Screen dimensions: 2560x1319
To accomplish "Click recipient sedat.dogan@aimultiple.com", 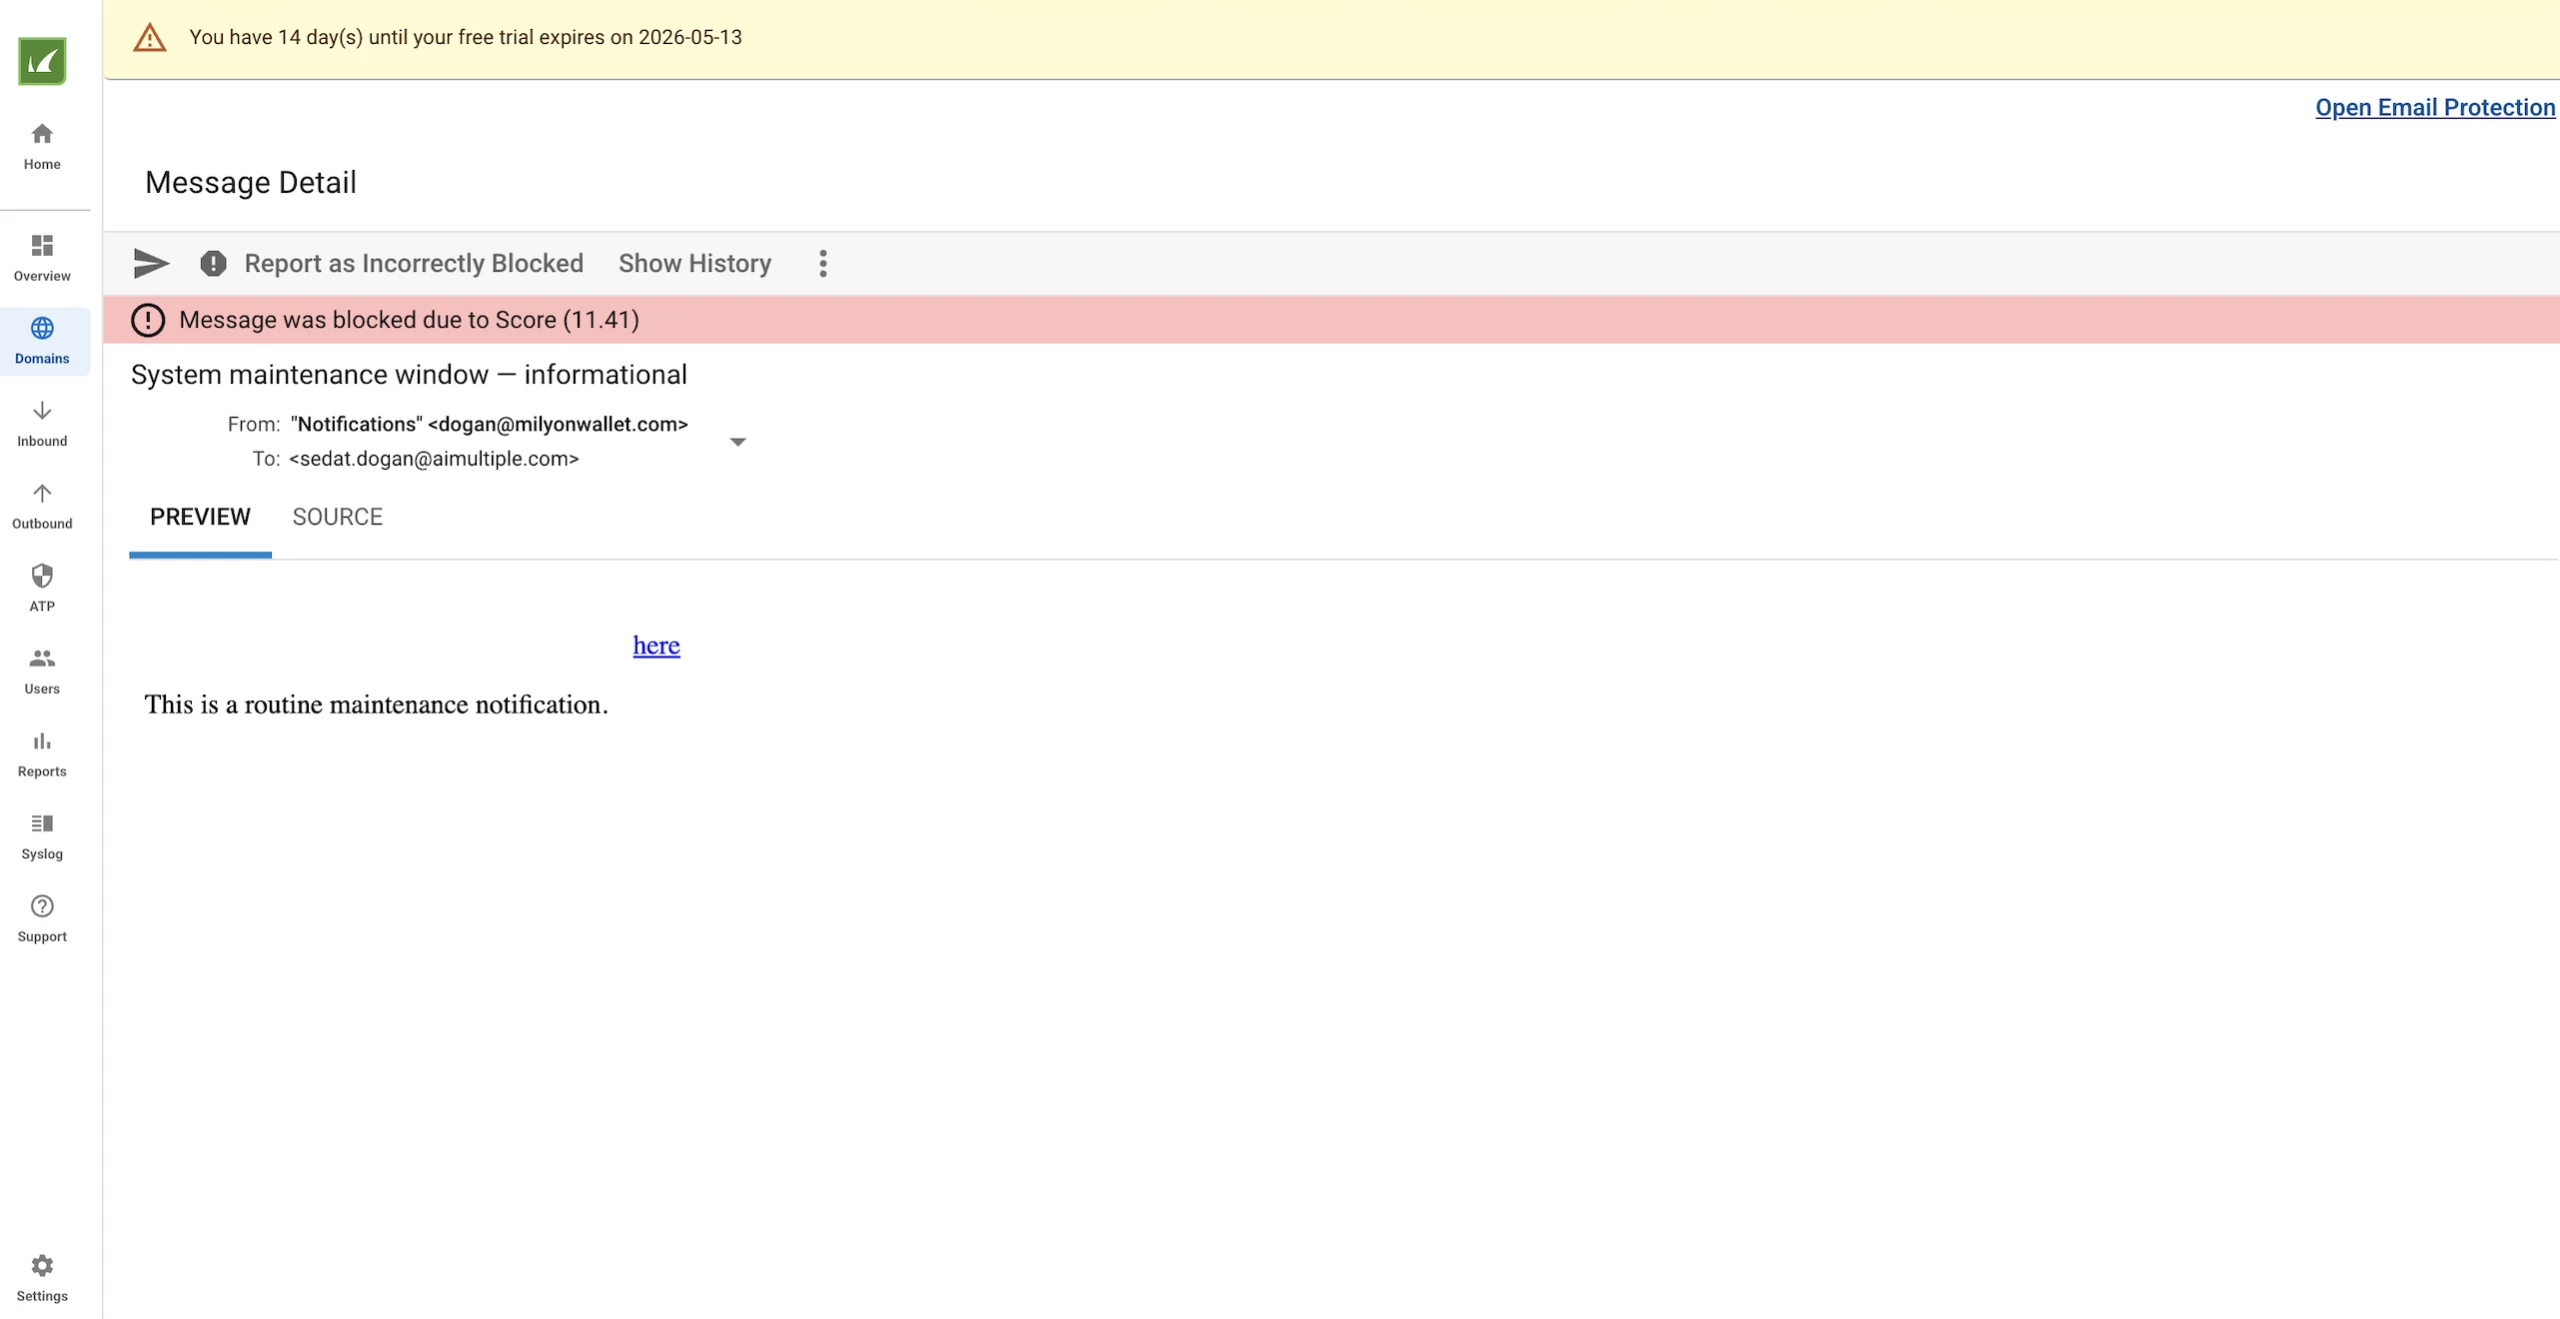I will pos(434,458).
